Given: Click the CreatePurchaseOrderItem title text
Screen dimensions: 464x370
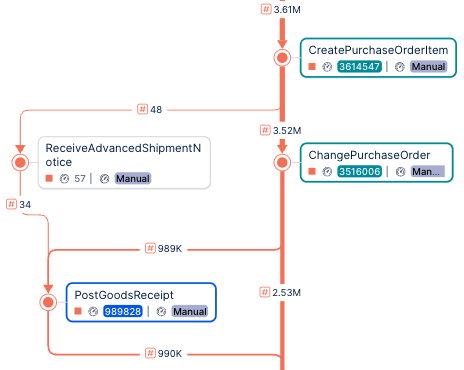Looking at the screenshot, I should 378,50.
